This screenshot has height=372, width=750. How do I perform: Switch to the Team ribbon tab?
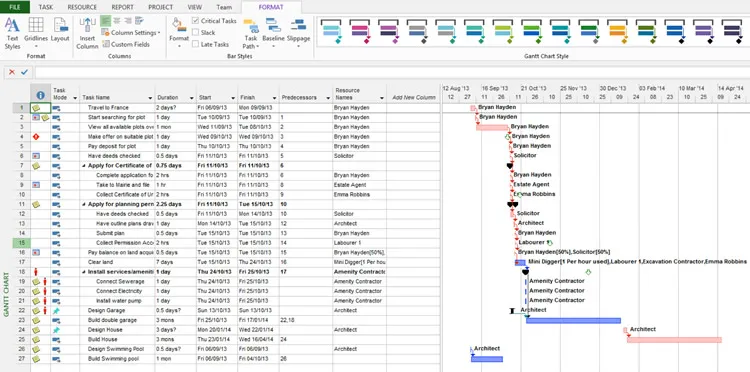coord(224,7)
